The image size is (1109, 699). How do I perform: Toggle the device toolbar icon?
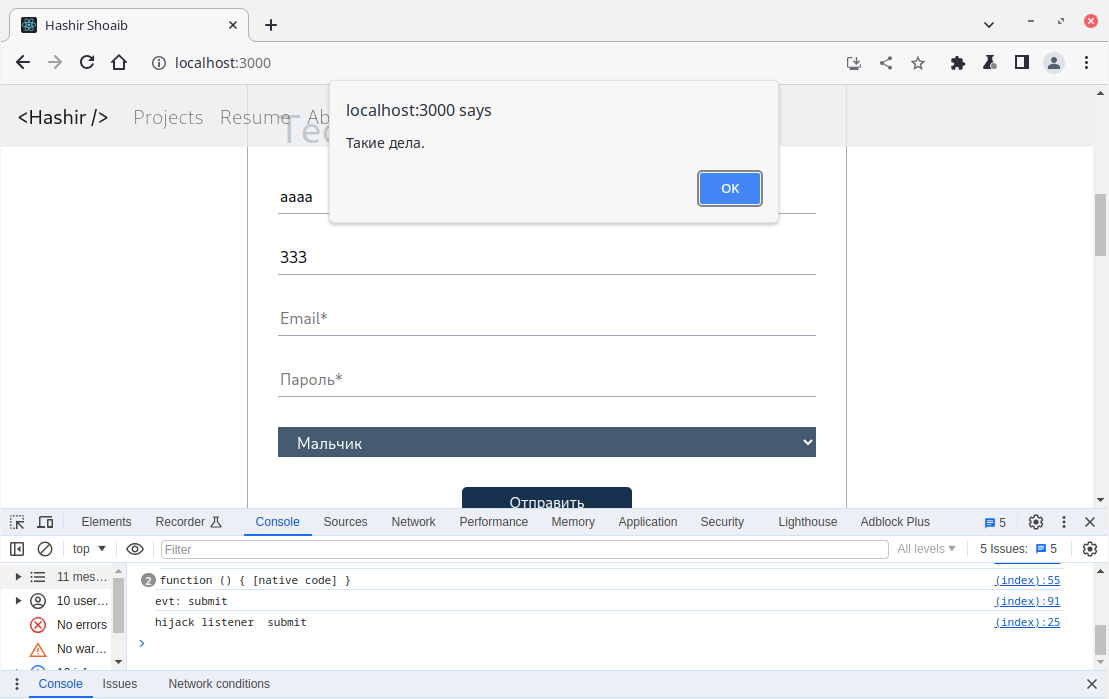pos(45,522)
